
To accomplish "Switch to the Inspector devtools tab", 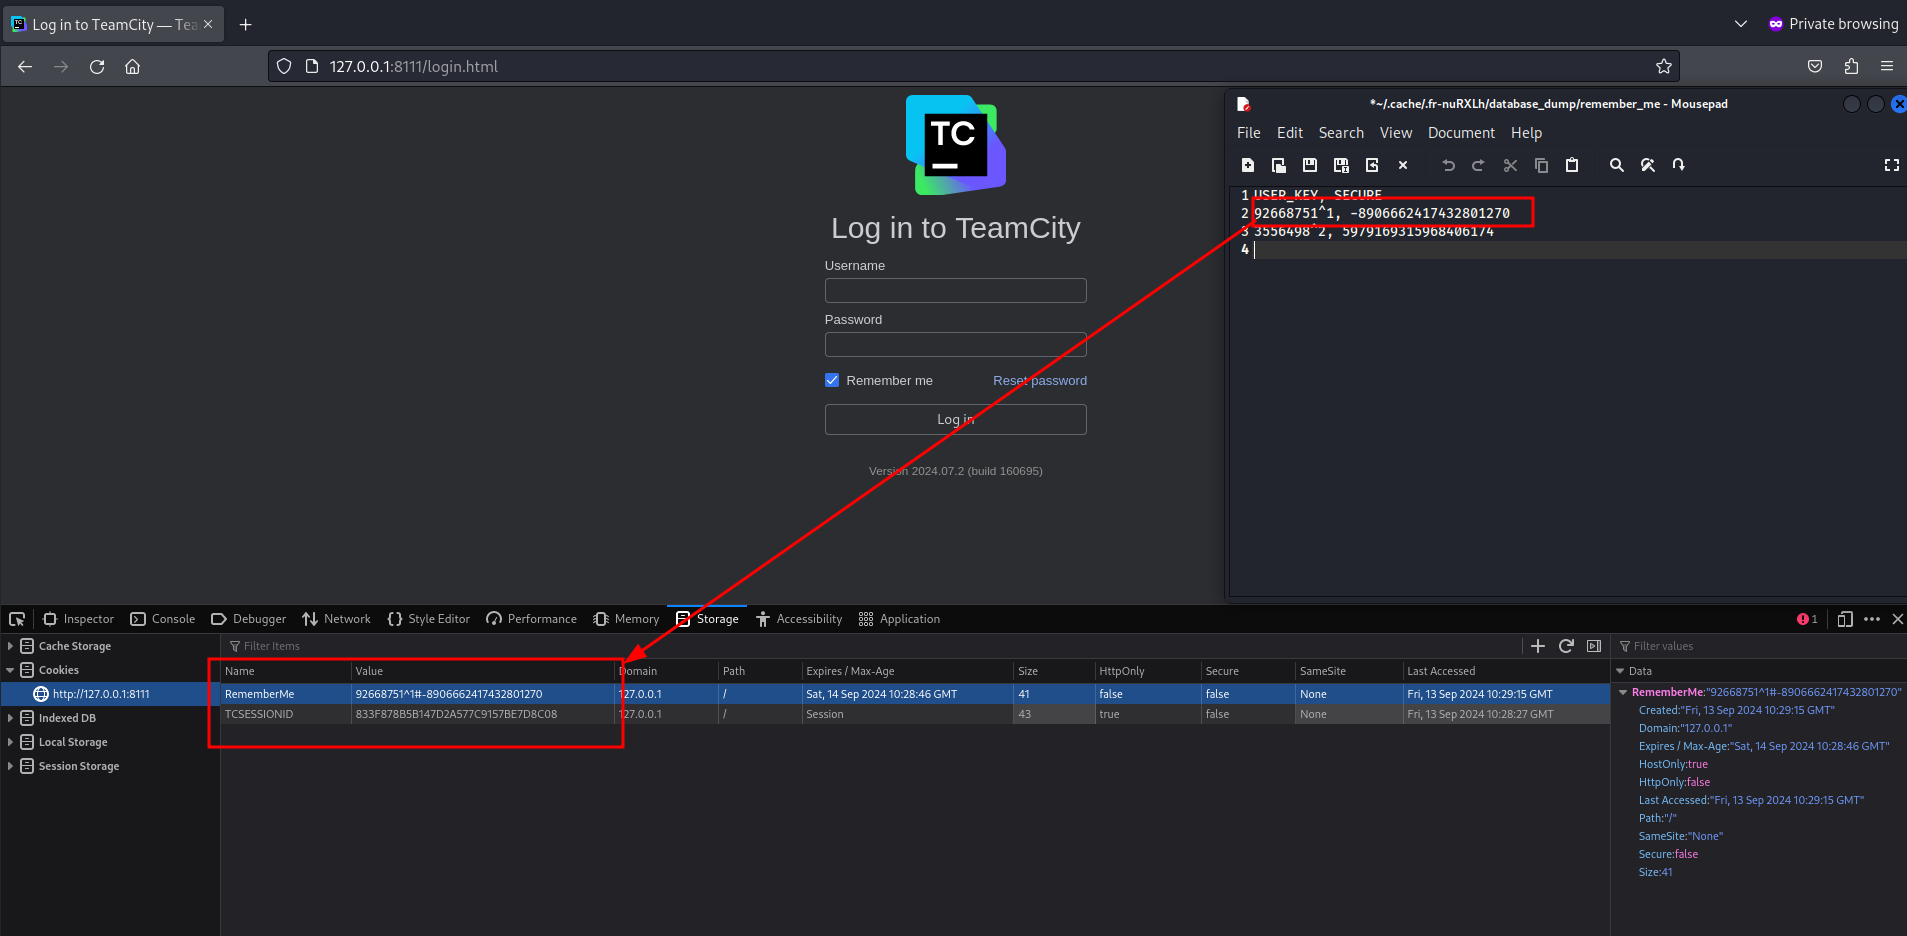I will [x=79, y=619].
